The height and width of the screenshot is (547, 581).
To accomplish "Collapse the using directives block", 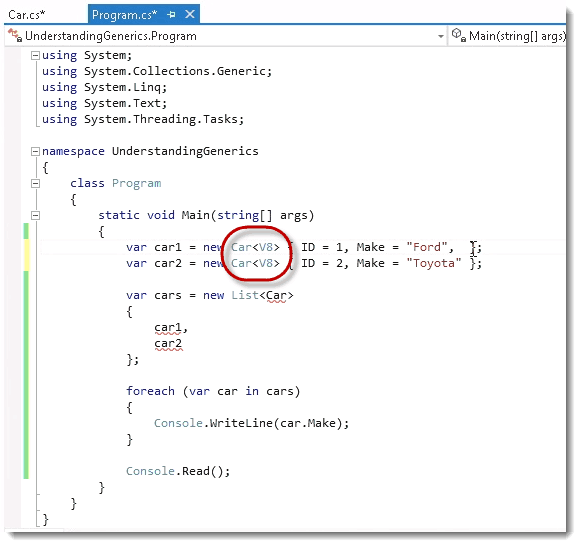I will click(35, 56).
